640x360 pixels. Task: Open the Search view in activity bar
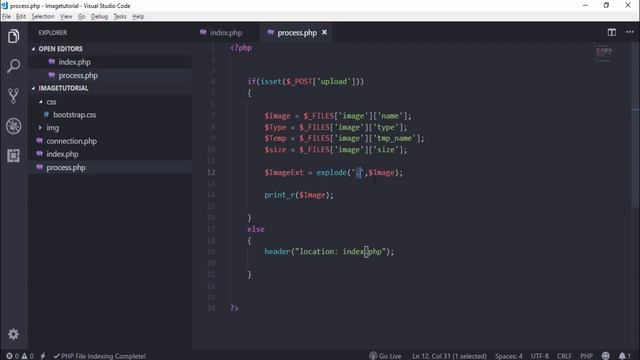tap(13, 66)
